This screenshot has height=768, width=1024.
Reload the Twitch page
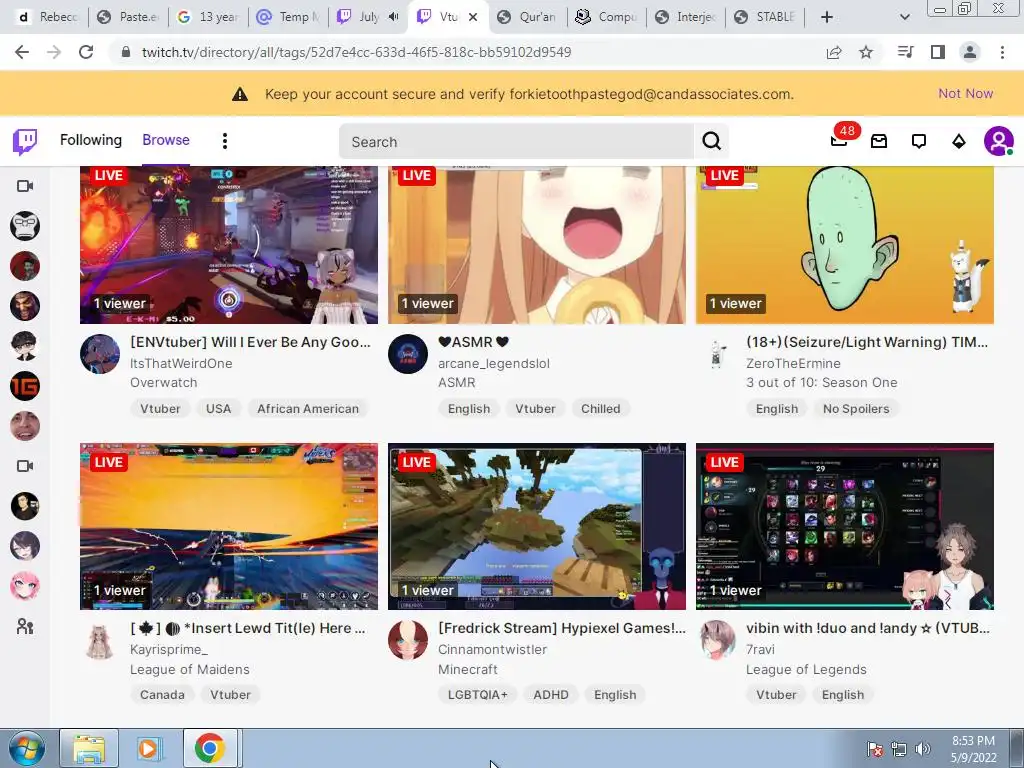[86, 52]
